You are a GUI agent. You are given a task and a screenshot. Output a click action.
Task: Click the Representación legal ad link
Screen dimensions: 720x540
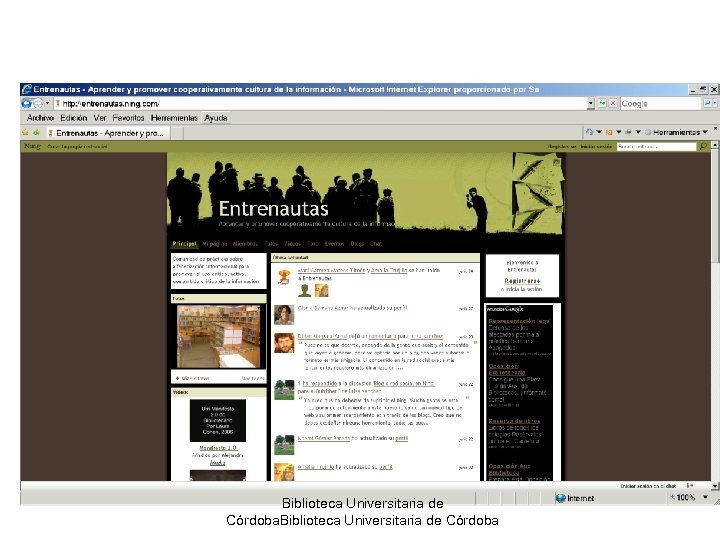coord(519,321)
